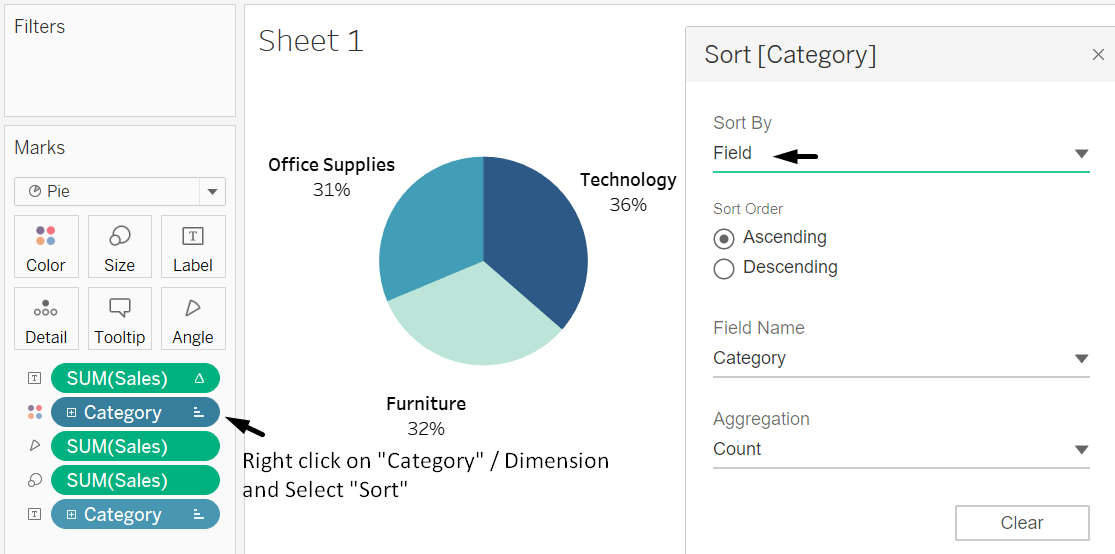
Task: Open the Pie mark type dropdown
Action: [212, 191]
